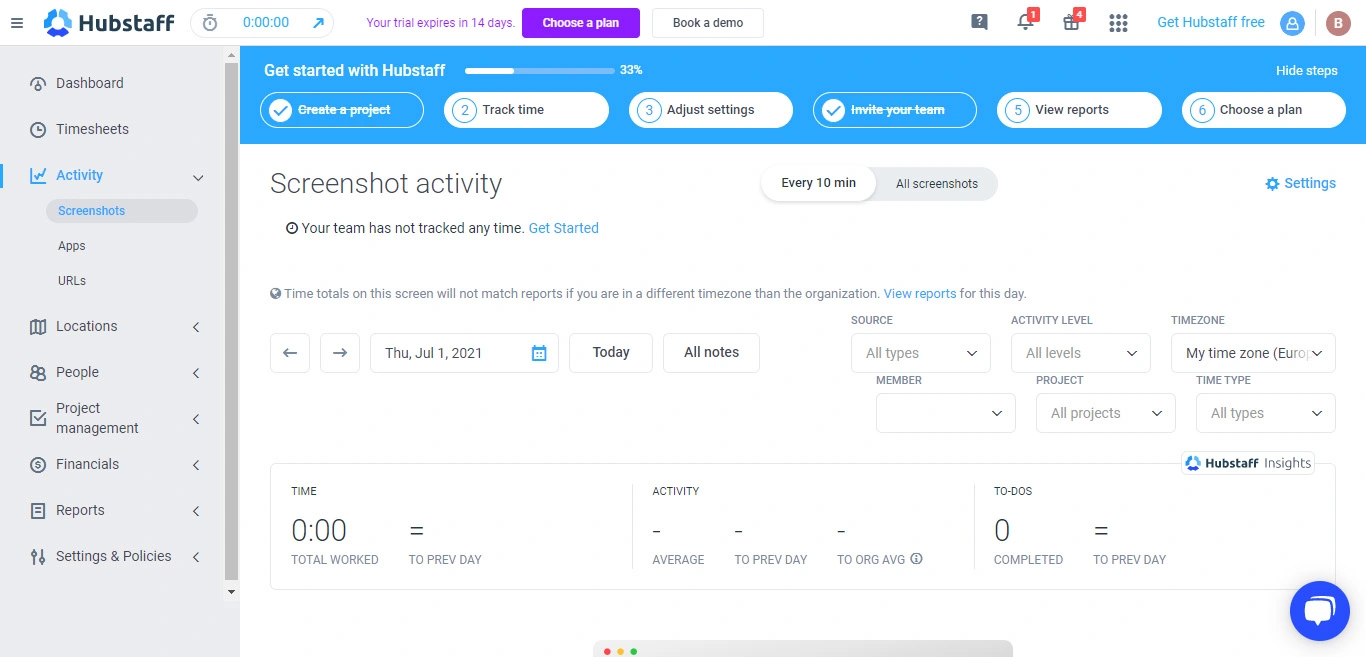Open the Hubstaff chat widget
The height and width of the screenshot is (657, 1366).
(x=1319, y=610)
